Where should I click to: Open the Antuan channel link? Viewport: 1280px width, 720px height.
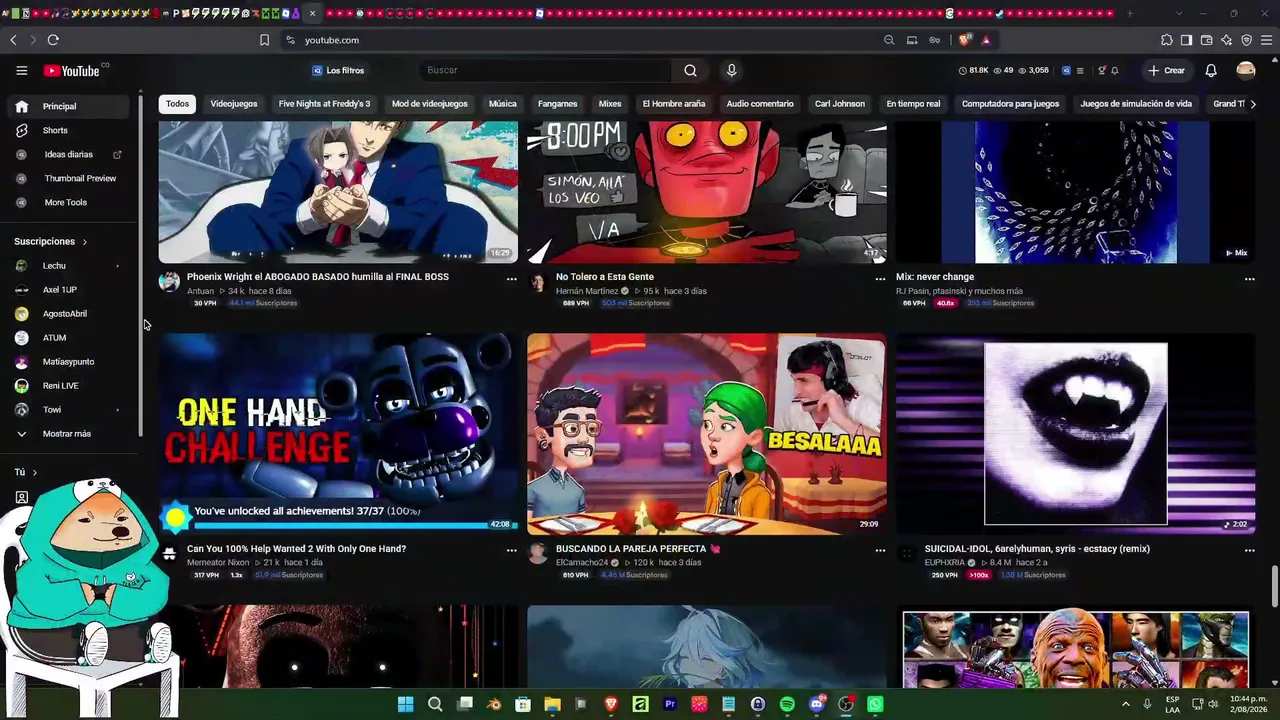click(x=200, y=291)
